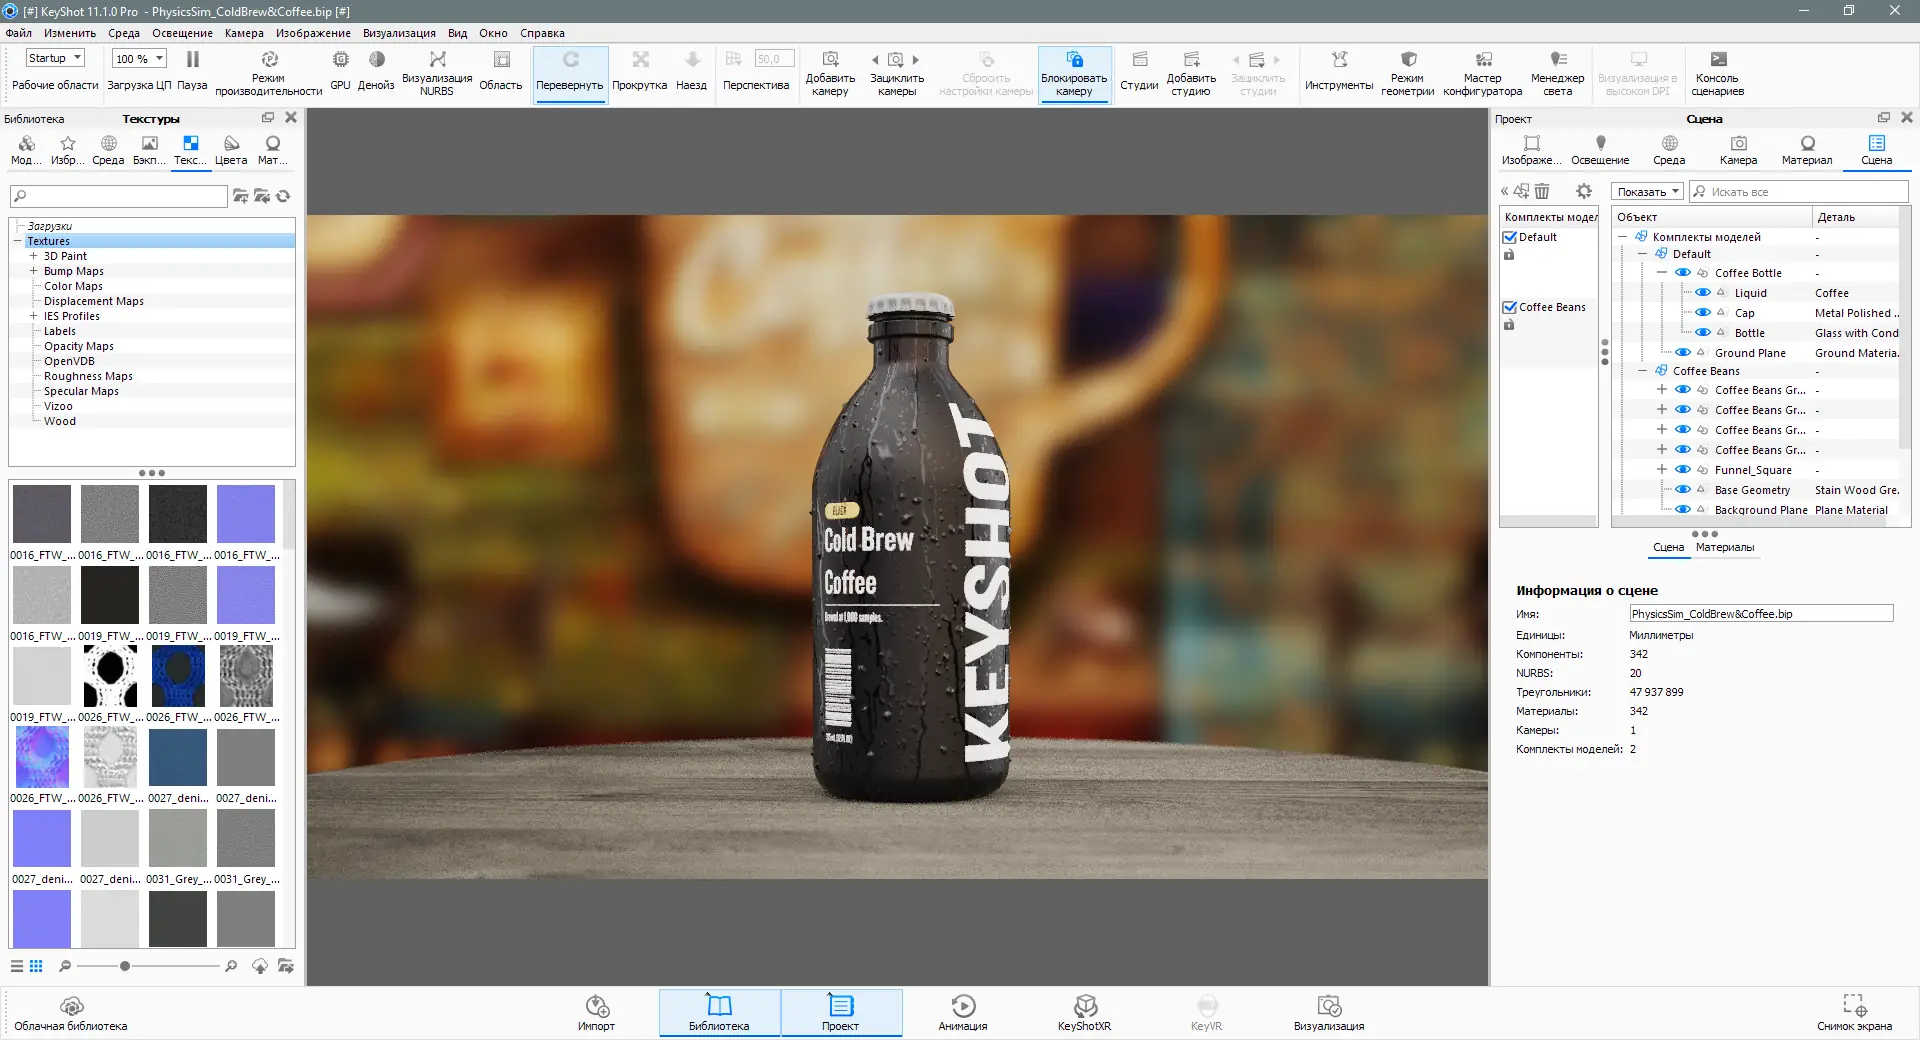
Task: Hide the Cap part
Action: click(1703, 313)
